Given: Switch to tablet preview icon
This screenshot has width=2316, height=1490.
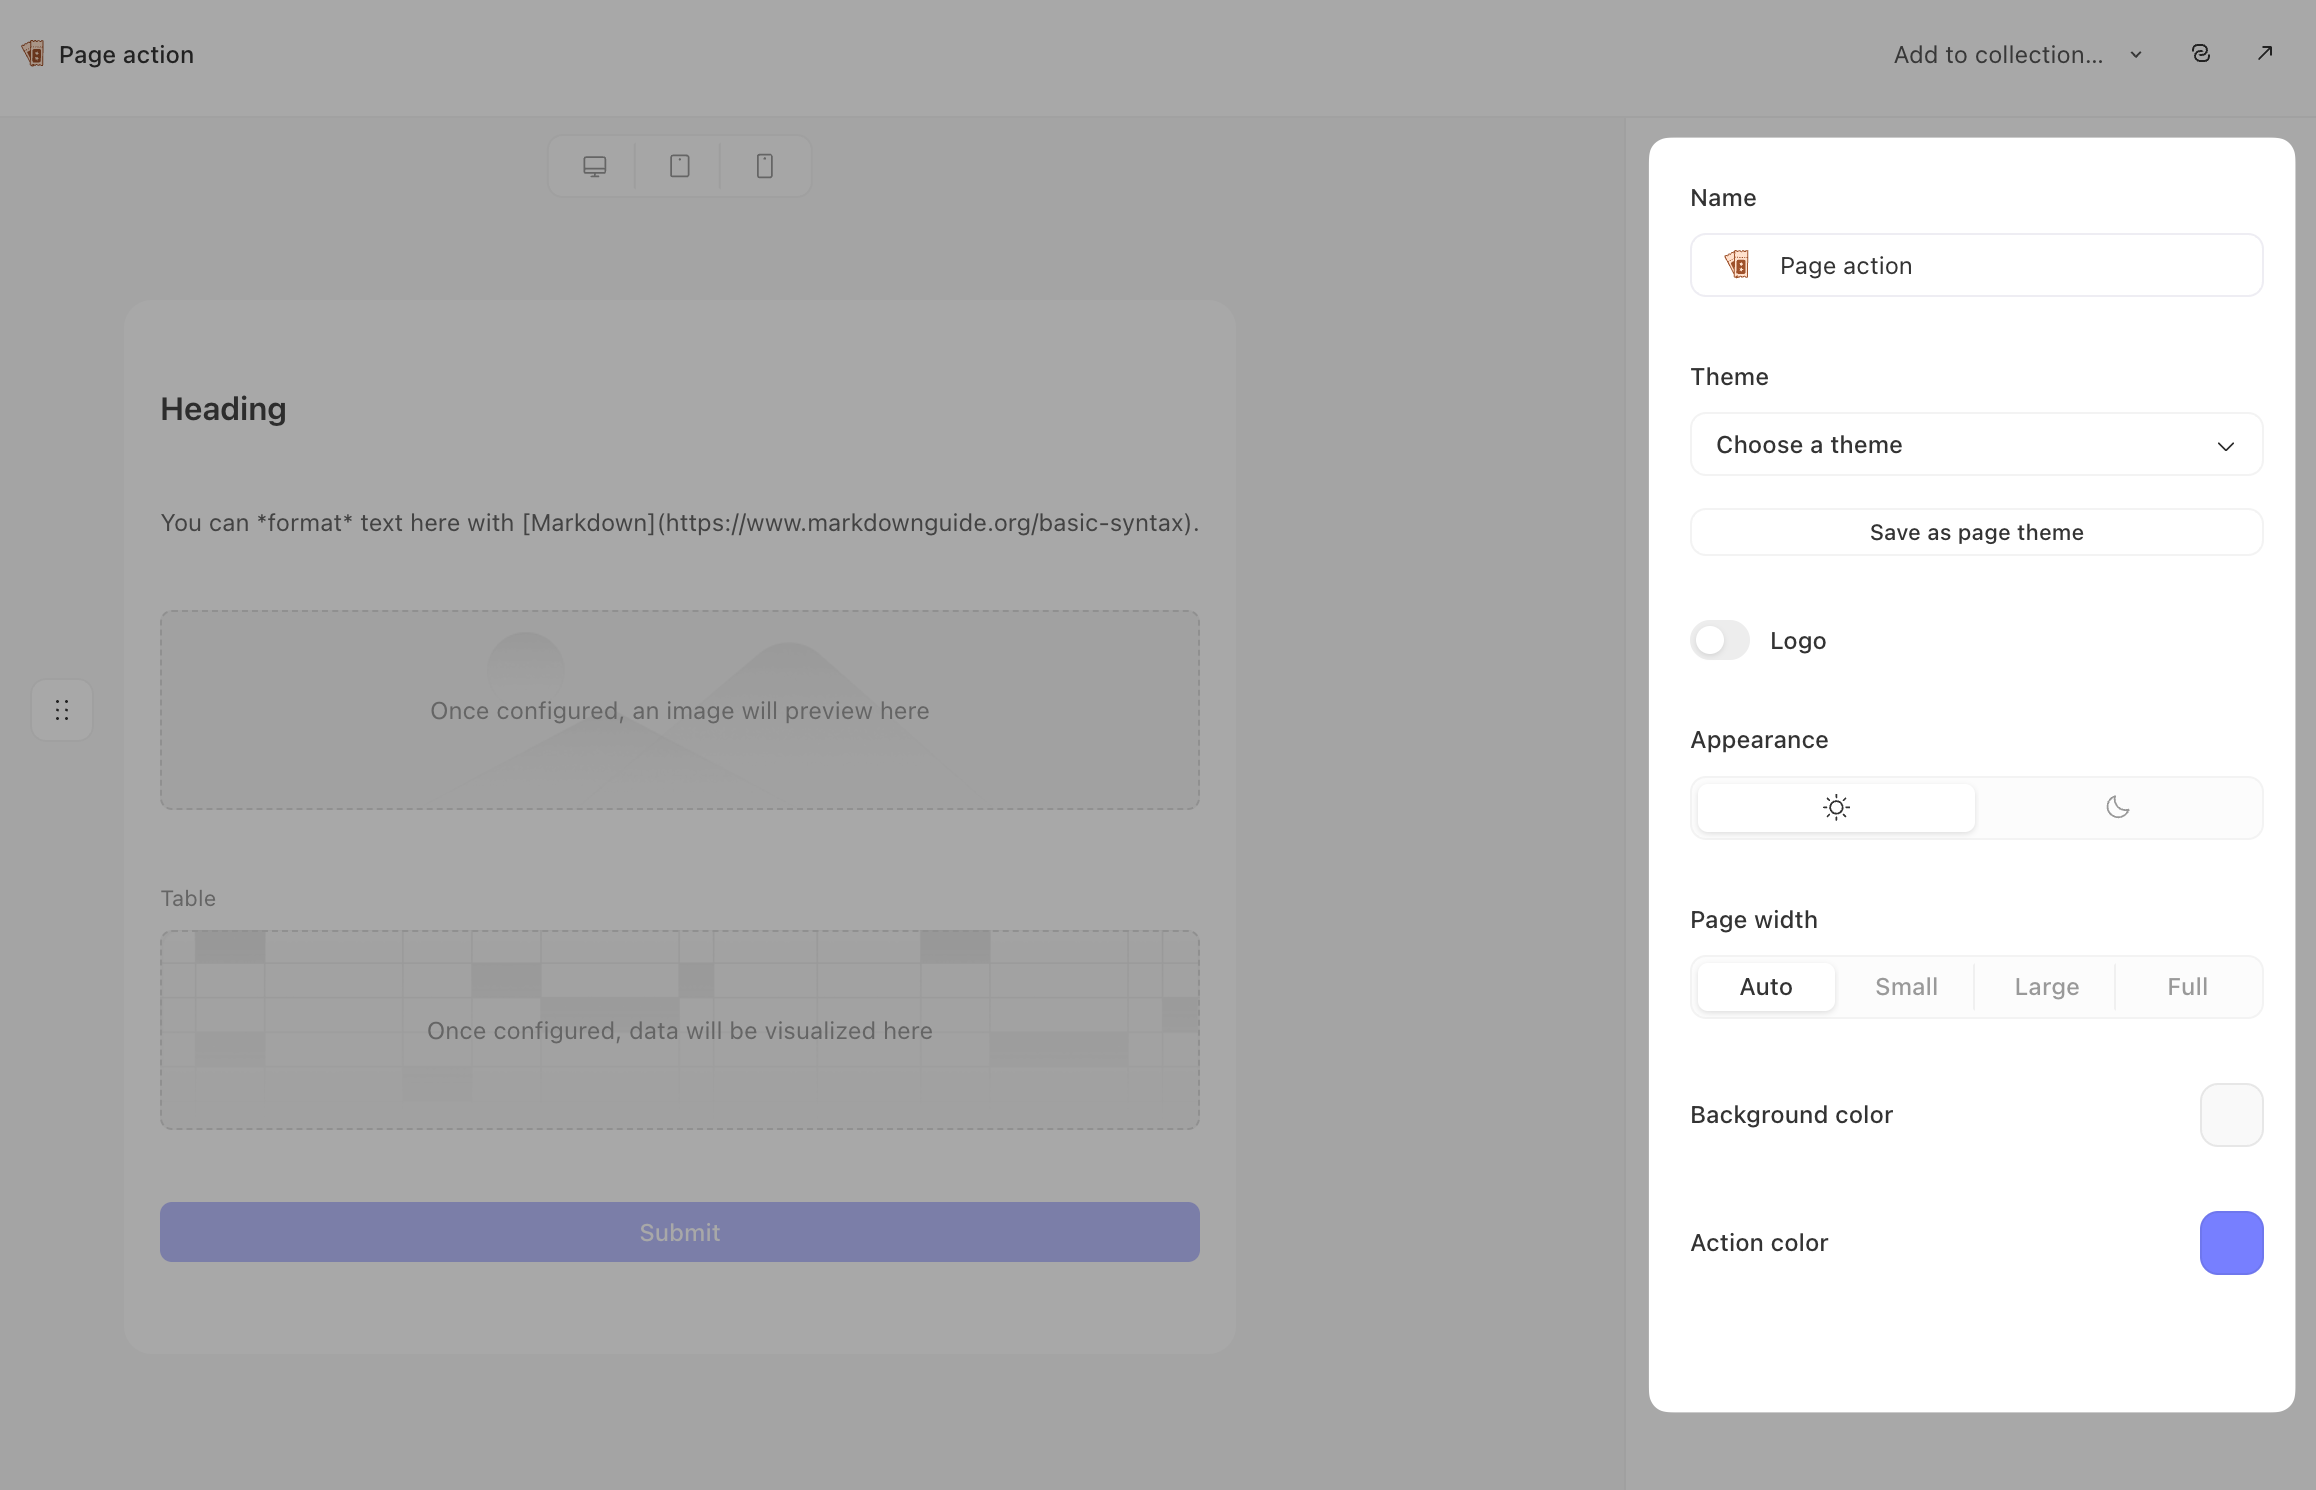Looking at the screenshot, I should pyautogui.click(x=680, y=166).
